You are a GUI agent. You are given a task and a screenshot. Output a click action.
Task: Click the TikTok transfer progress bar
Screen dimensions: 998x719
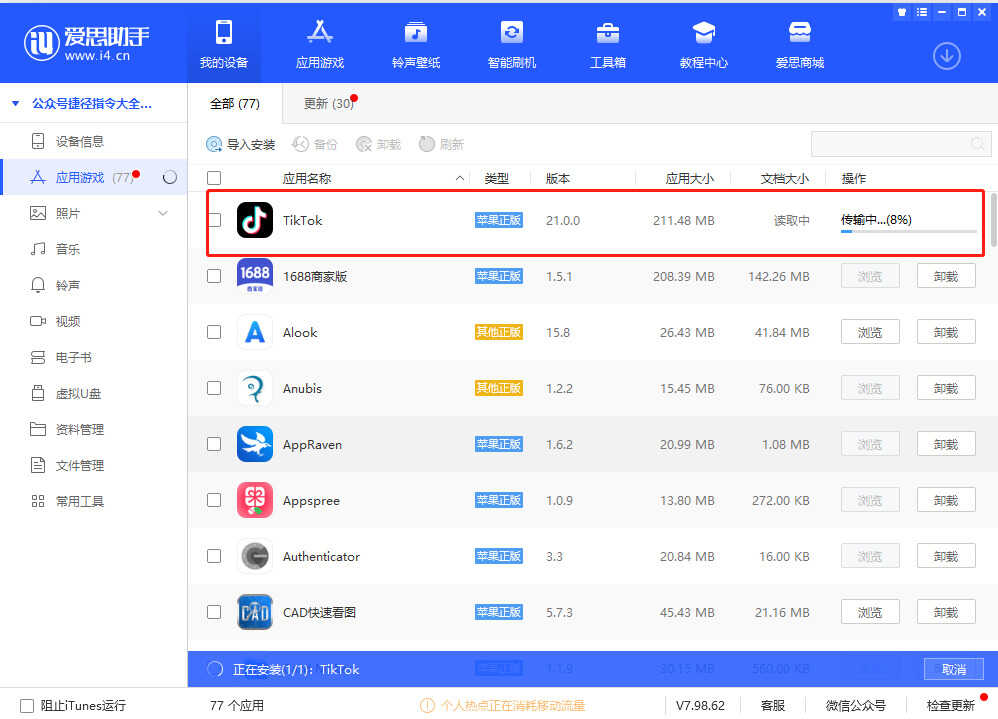coord(908,232)
